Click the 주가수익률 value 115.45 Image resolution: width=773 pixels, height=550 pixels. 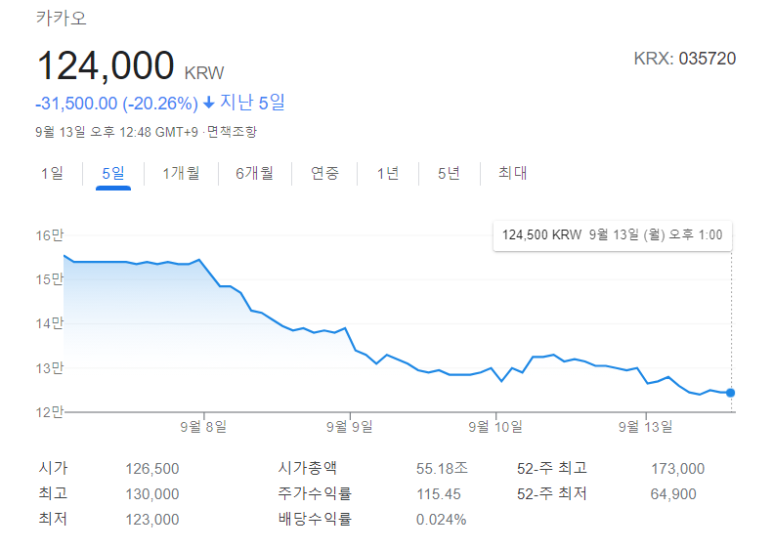tap(439, 494)
